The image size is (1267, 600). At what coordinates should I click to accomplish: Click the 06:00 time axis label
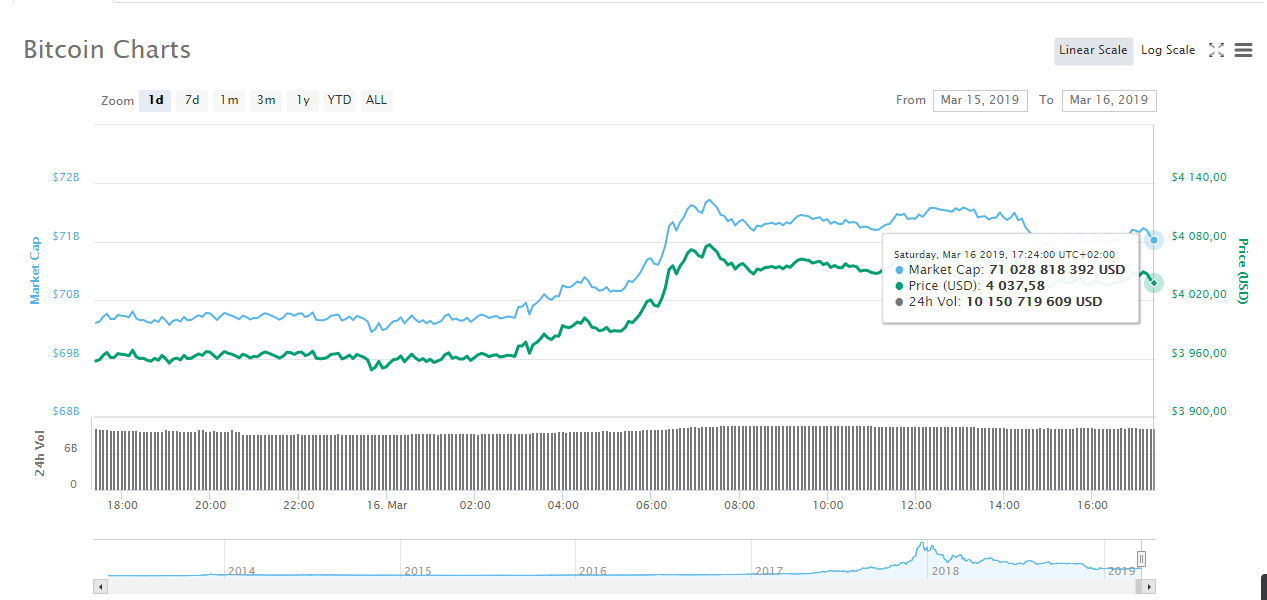point(651,505)
